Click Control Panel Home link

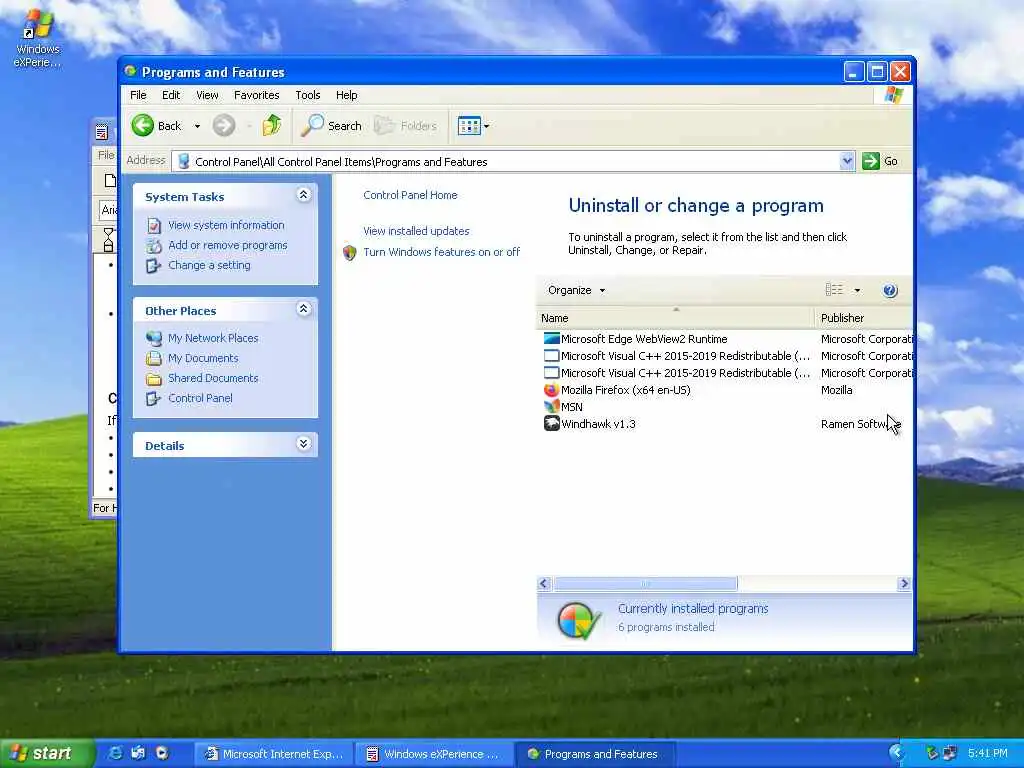410,195
